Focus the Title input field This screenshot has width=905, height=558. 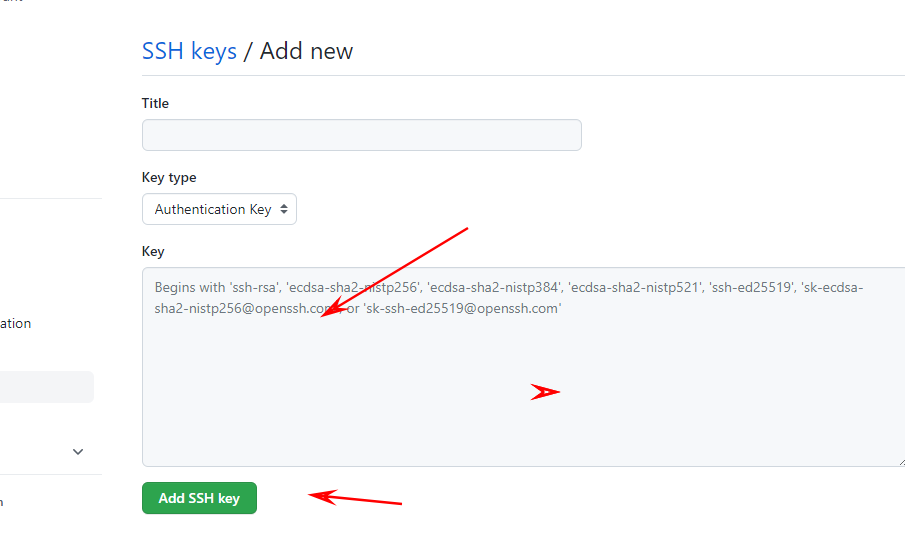coord(361,135)
